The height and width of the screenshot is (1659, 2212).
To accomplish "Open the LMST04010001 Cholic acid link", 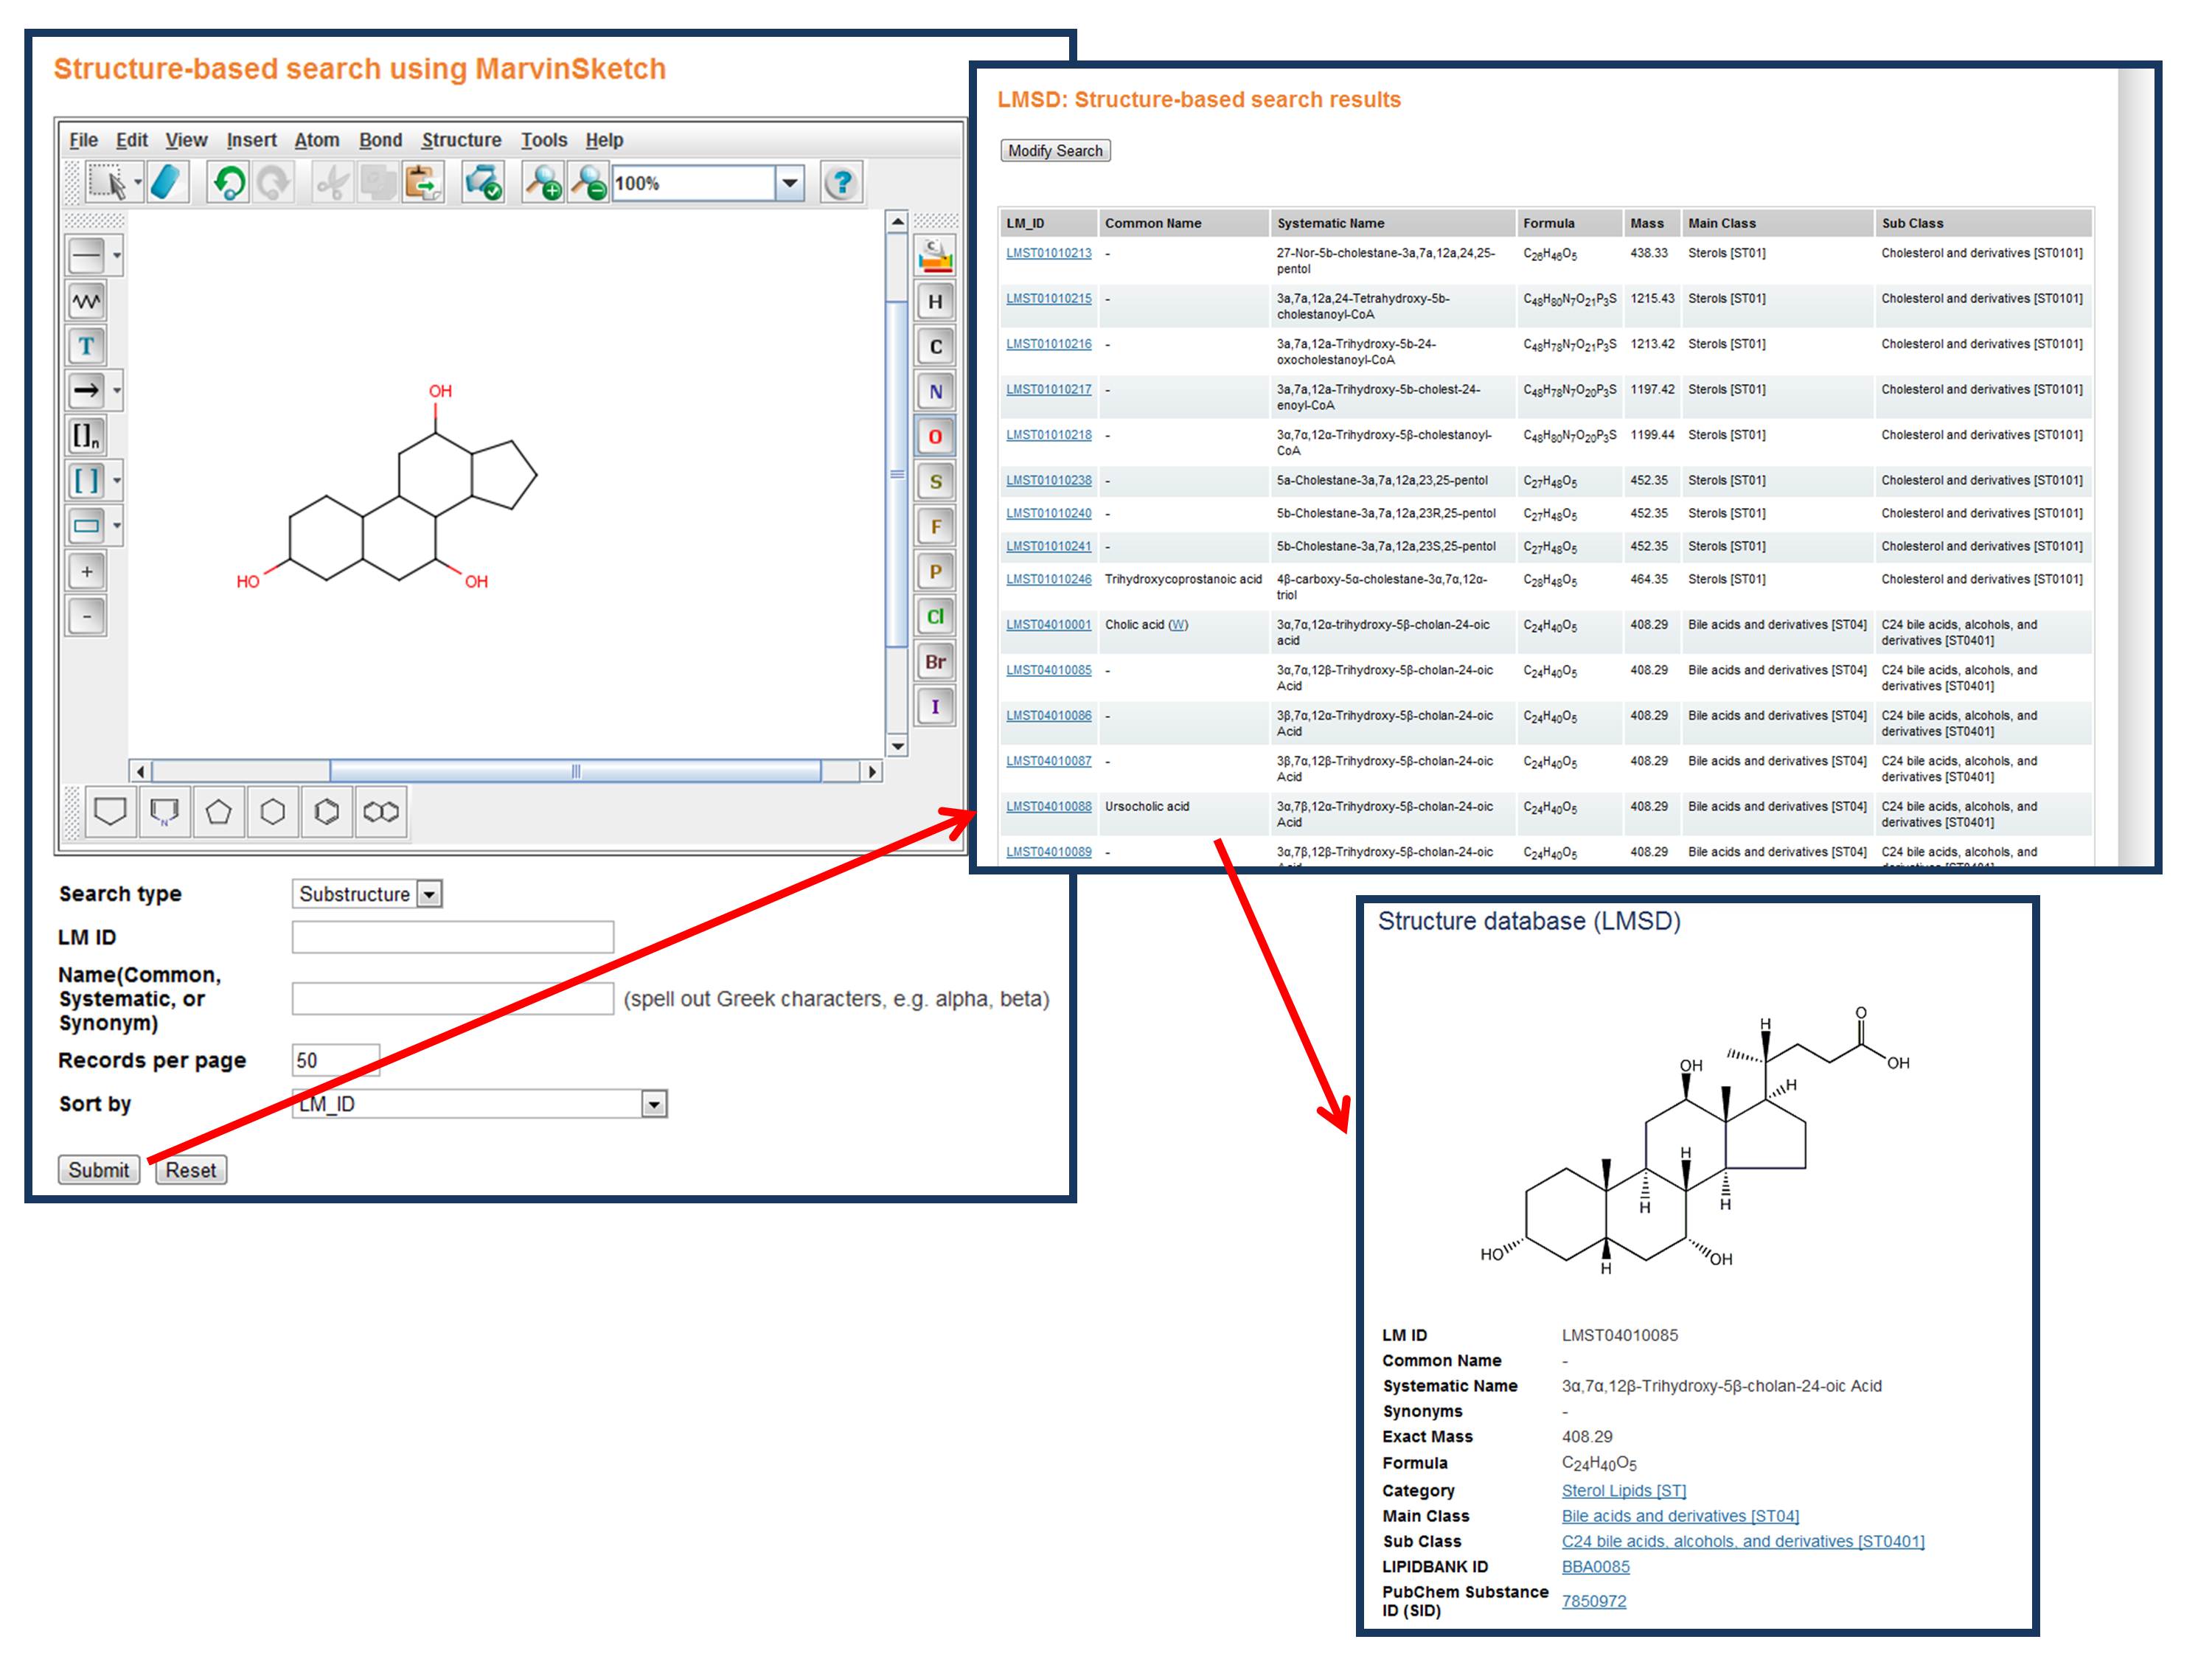I will tap(1048, 625).
